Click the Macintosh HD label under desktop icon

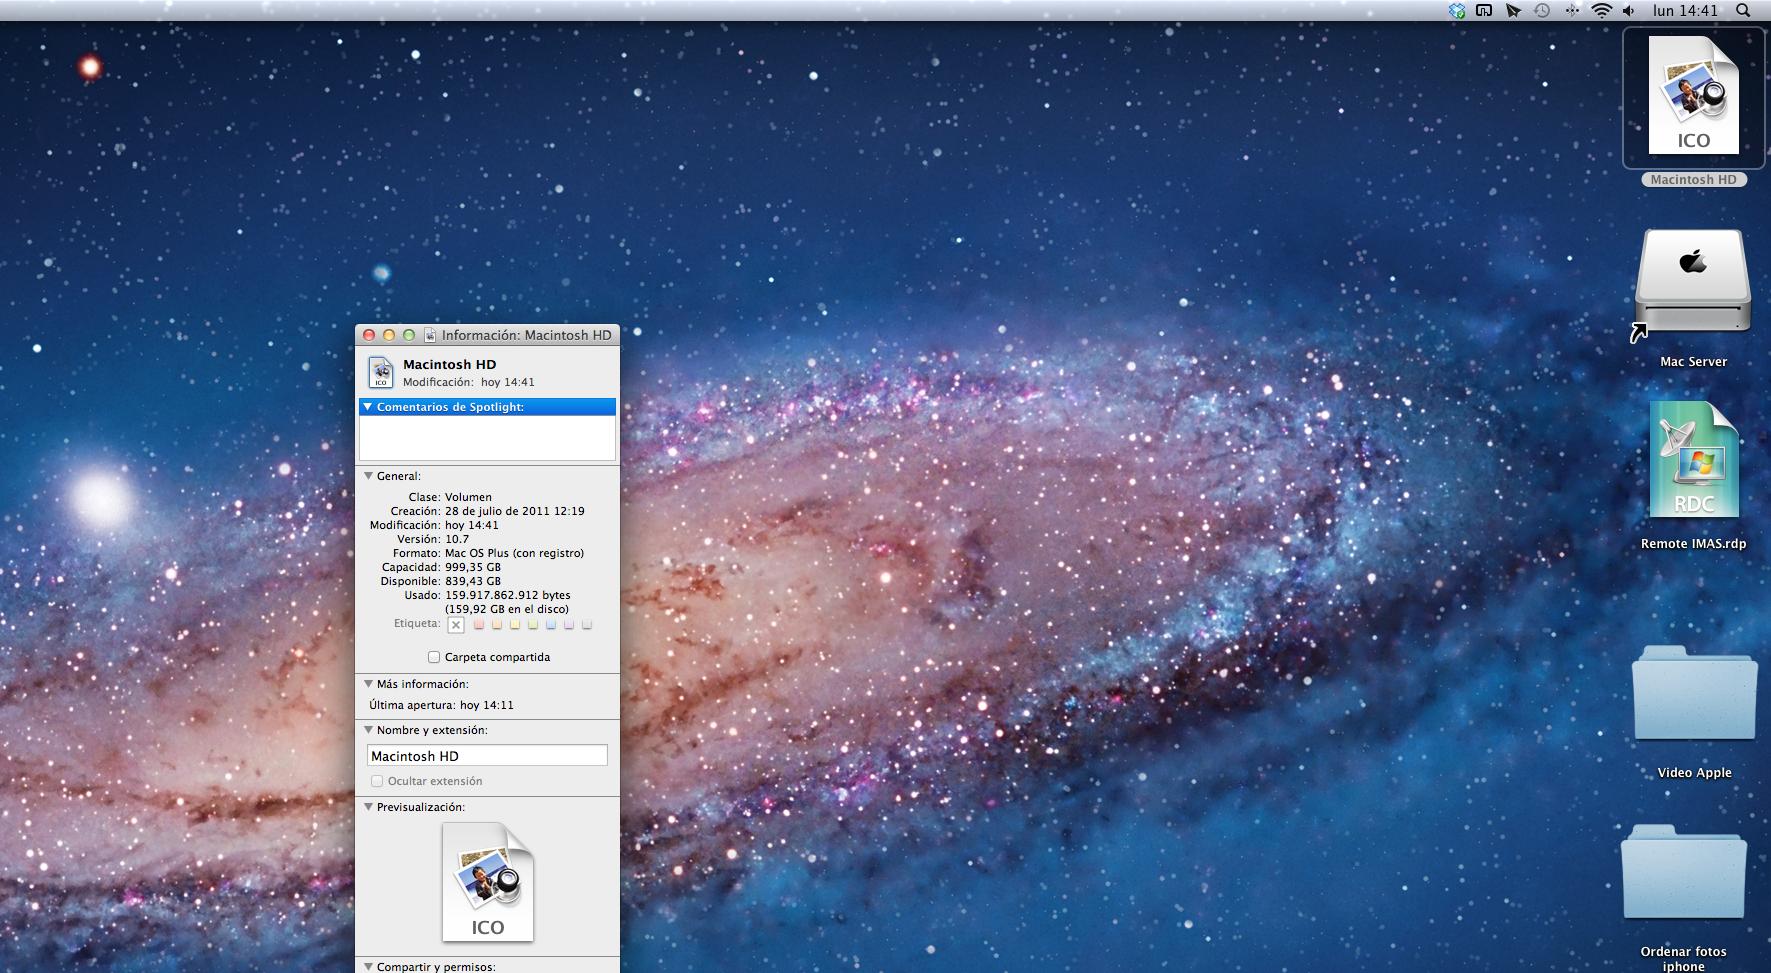(x=1694, y=180)
